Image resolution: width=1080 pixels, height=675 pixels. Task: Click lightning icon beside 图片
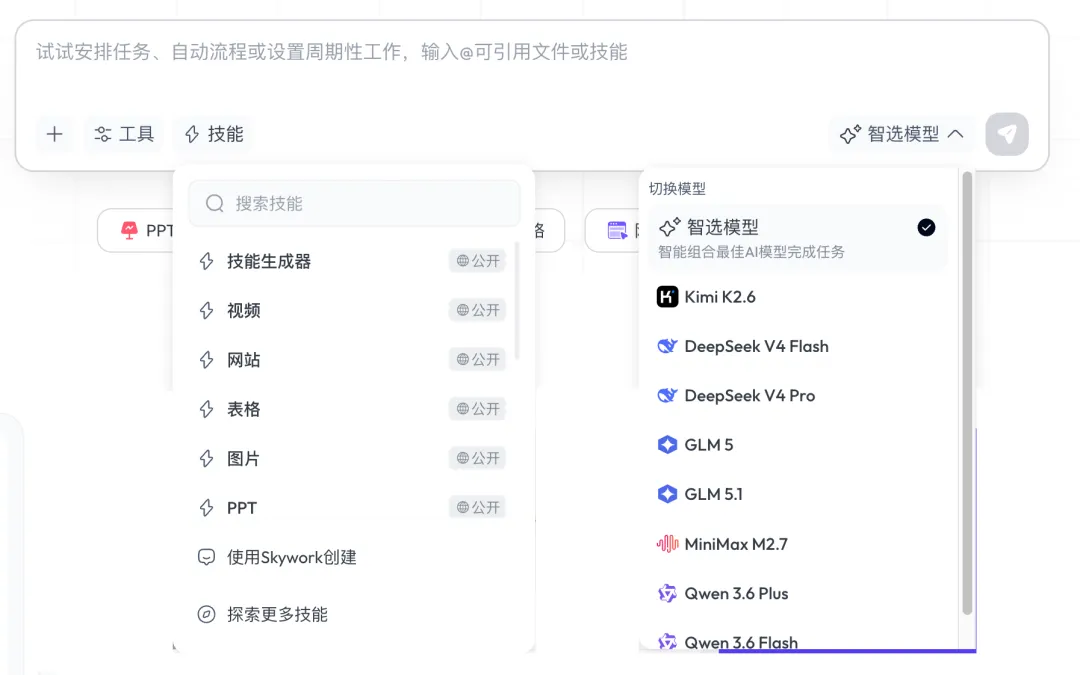point(207,459)
